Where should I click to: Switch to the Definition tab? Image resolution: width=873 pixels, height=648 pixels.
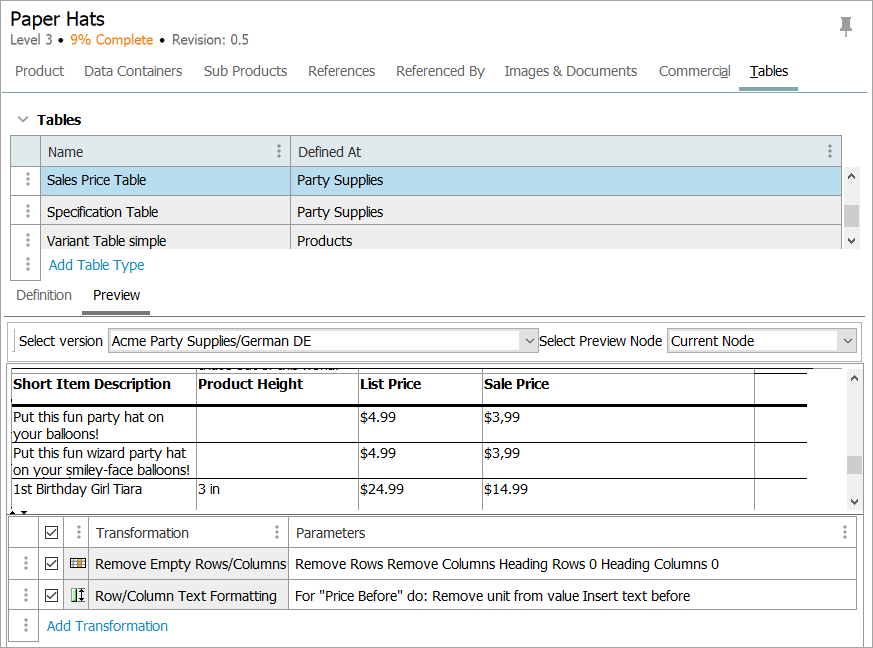(x=44, y=295)
